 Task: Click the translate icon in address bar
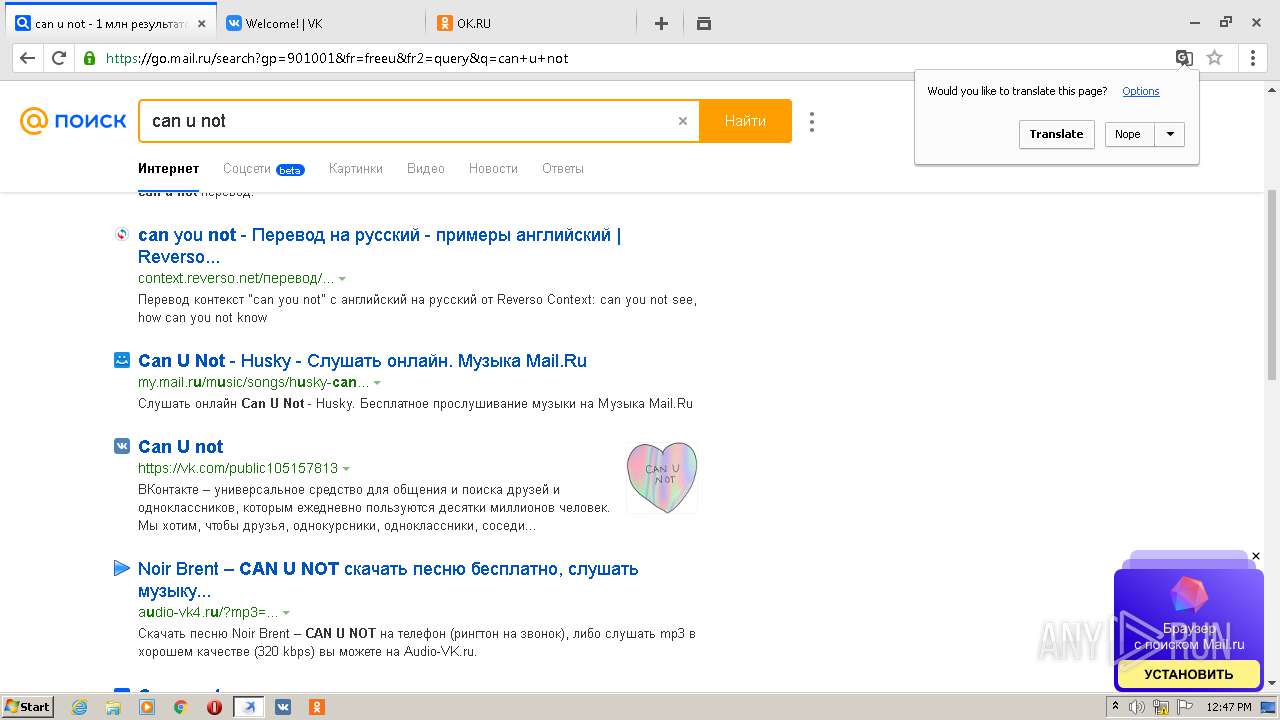1184,58
